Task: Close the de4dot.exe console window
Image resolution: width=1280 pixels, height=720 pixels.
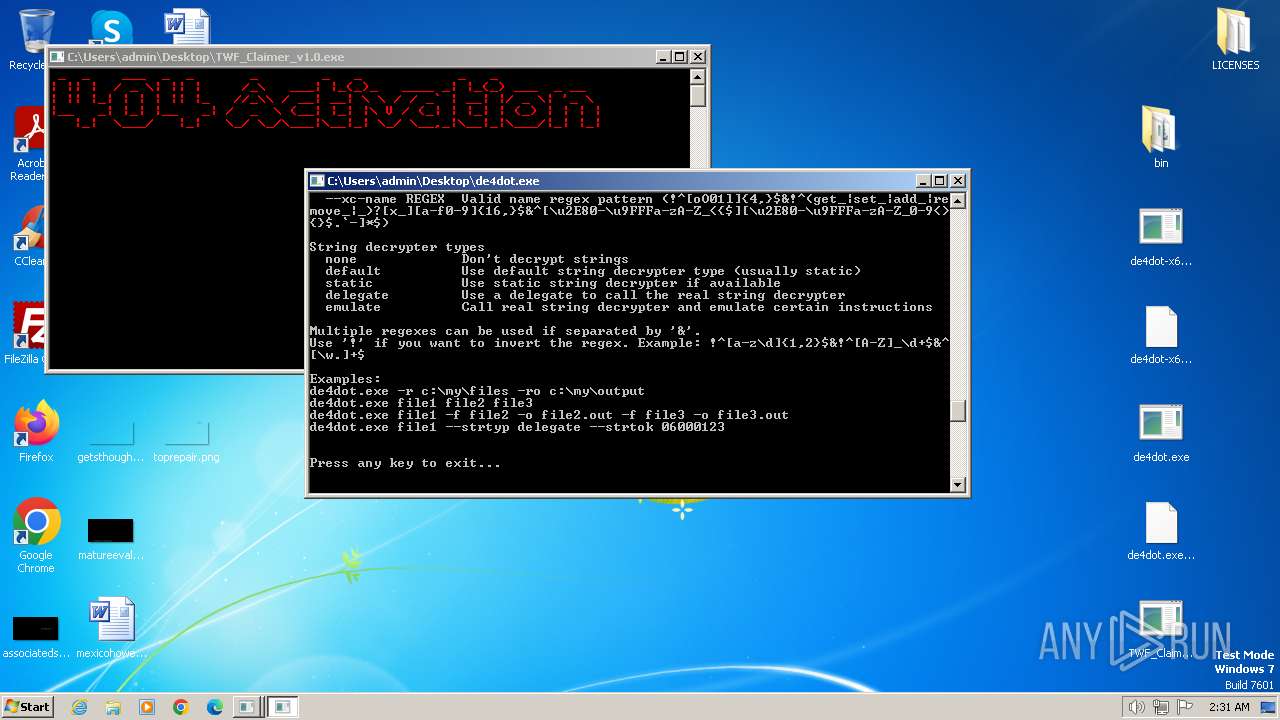Action: (958, 181)
